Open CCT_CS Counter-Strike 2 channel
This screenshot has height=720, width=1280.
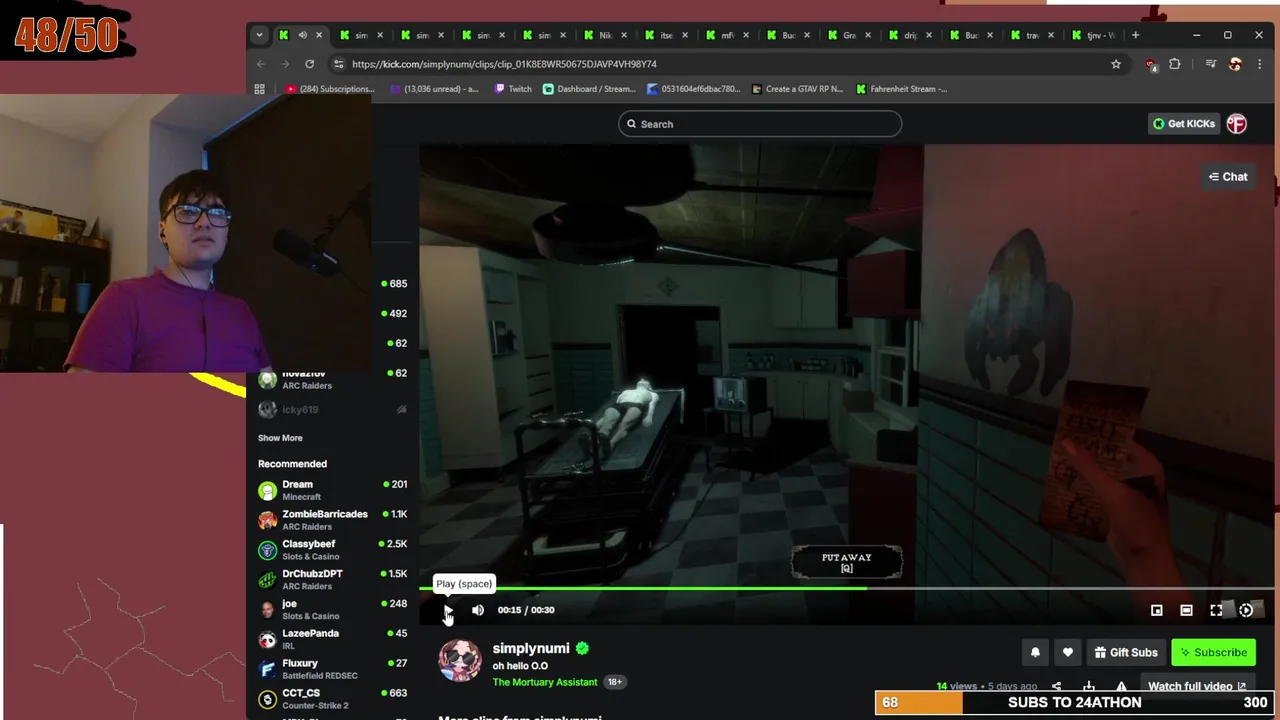tap(333, 699)
